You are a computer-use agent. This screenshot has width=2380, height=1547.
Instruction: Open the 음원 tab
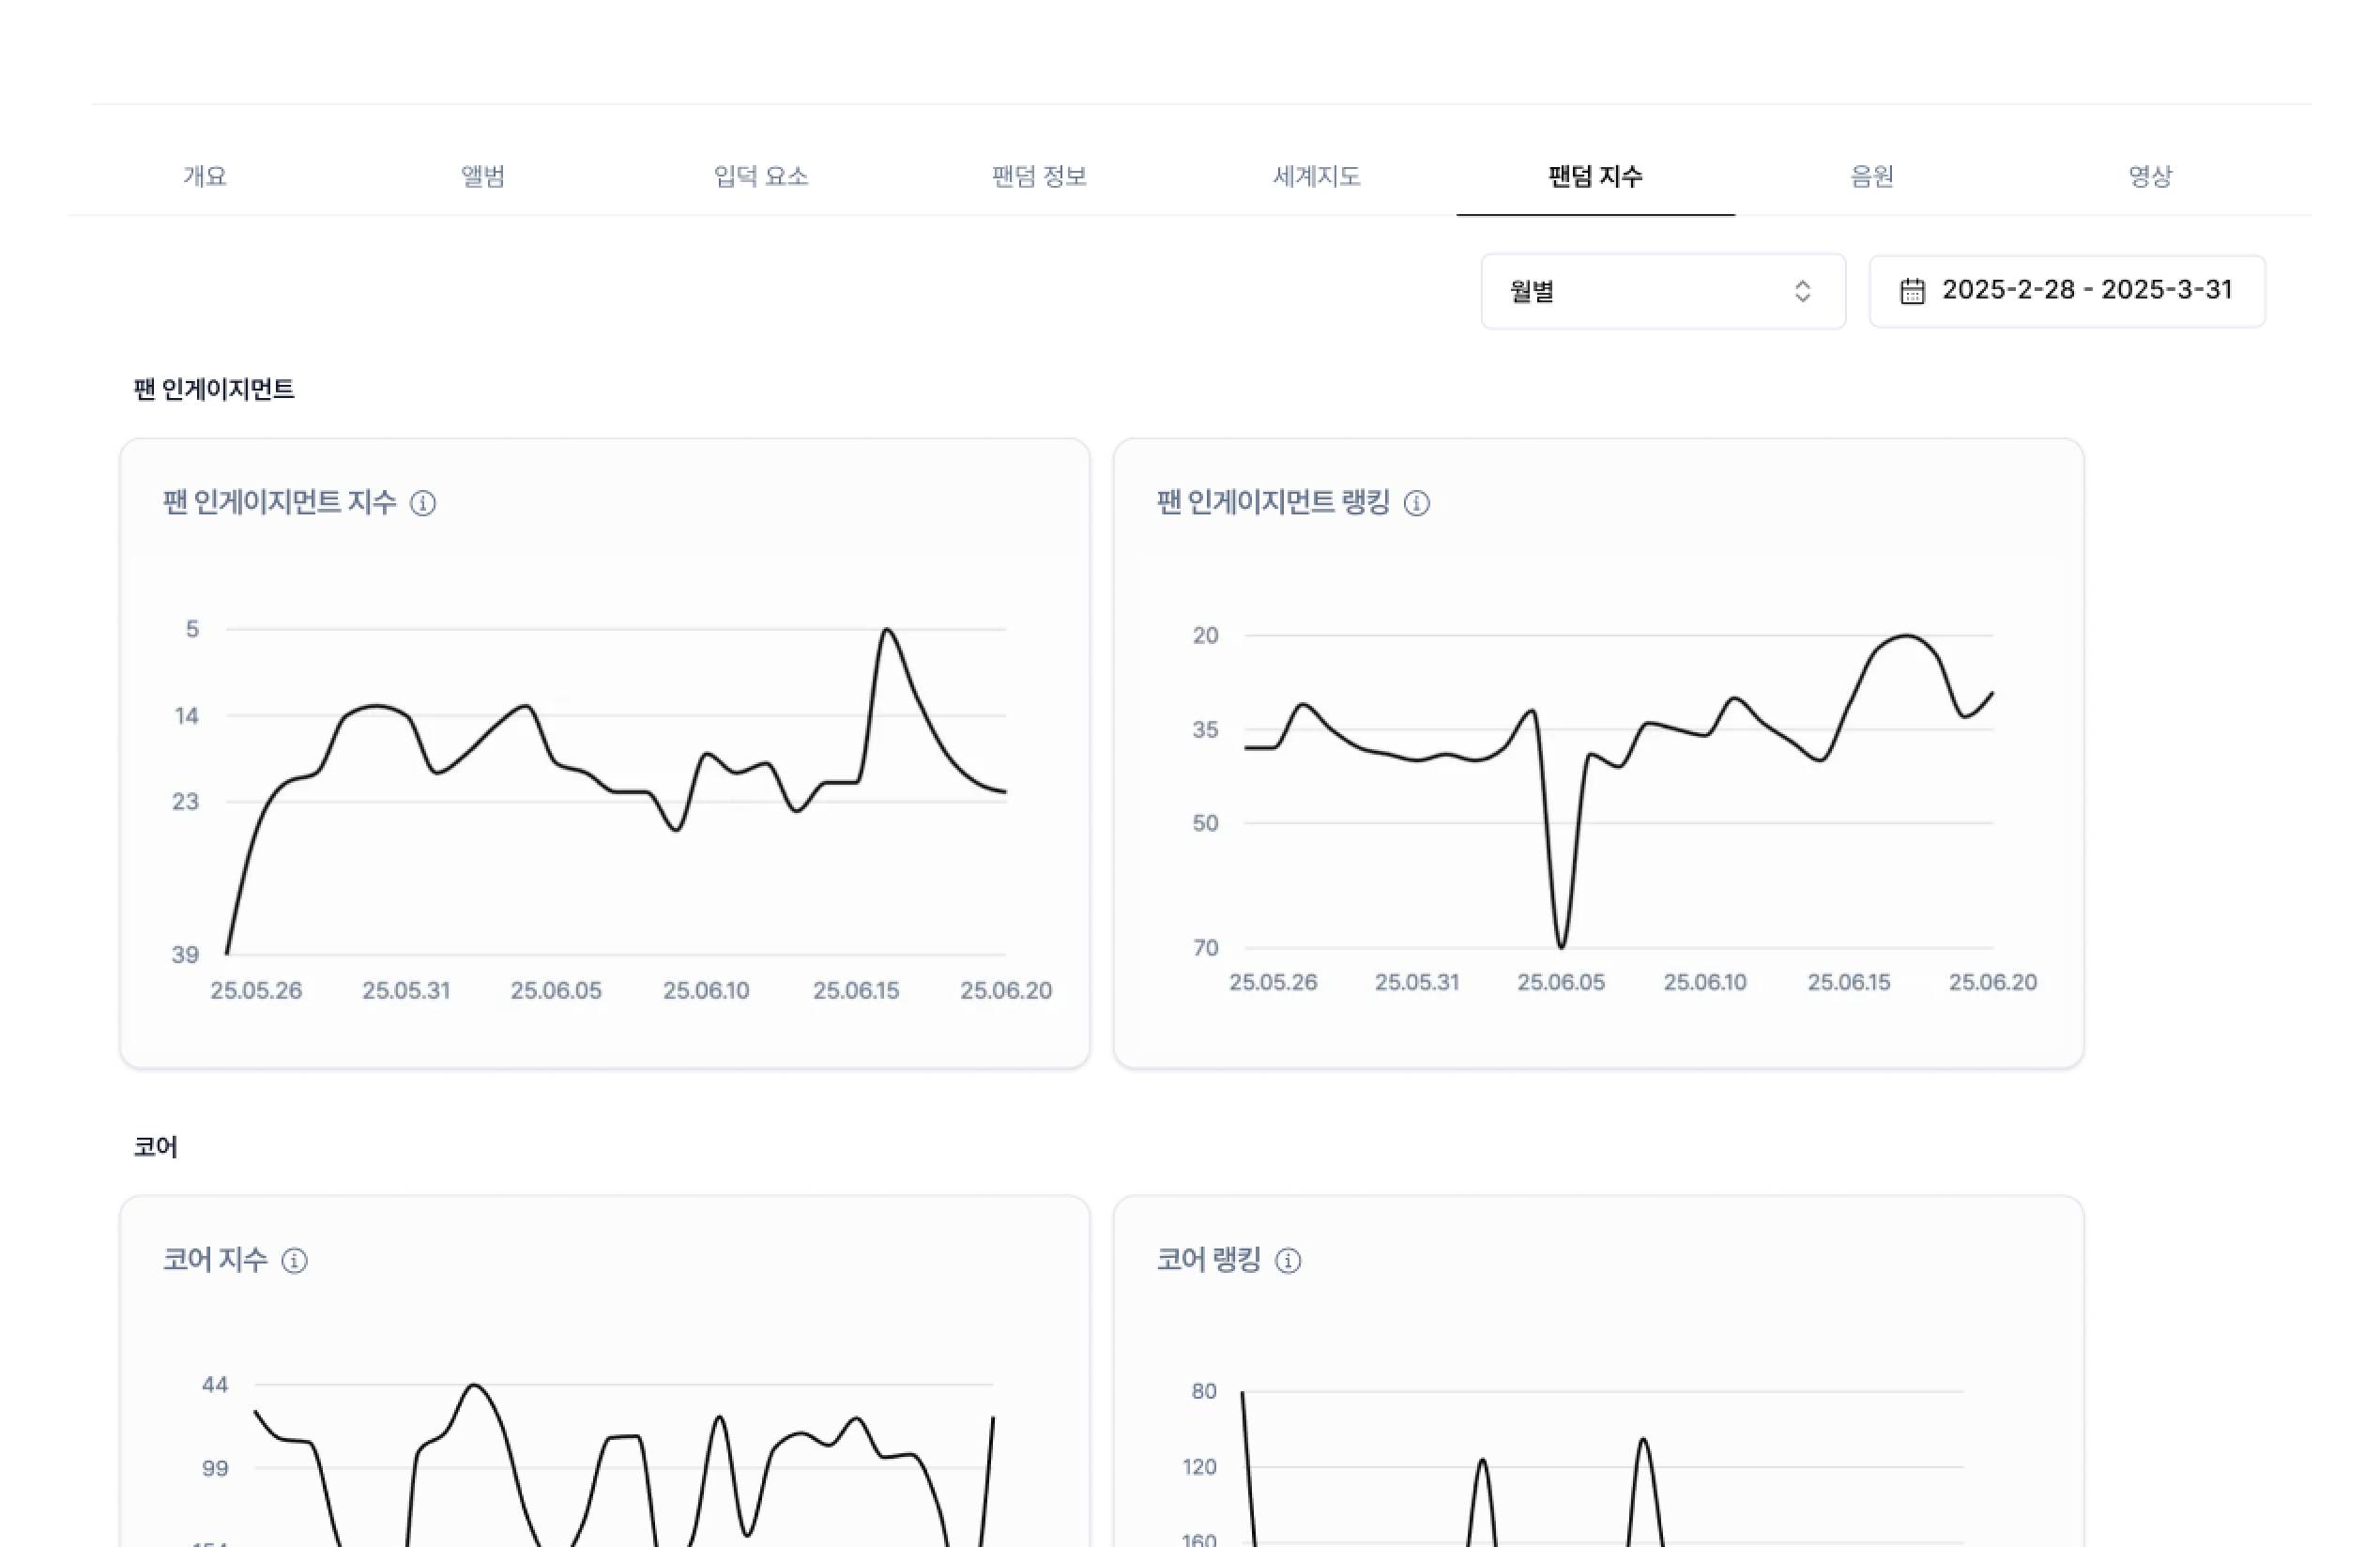point(1872,176)
